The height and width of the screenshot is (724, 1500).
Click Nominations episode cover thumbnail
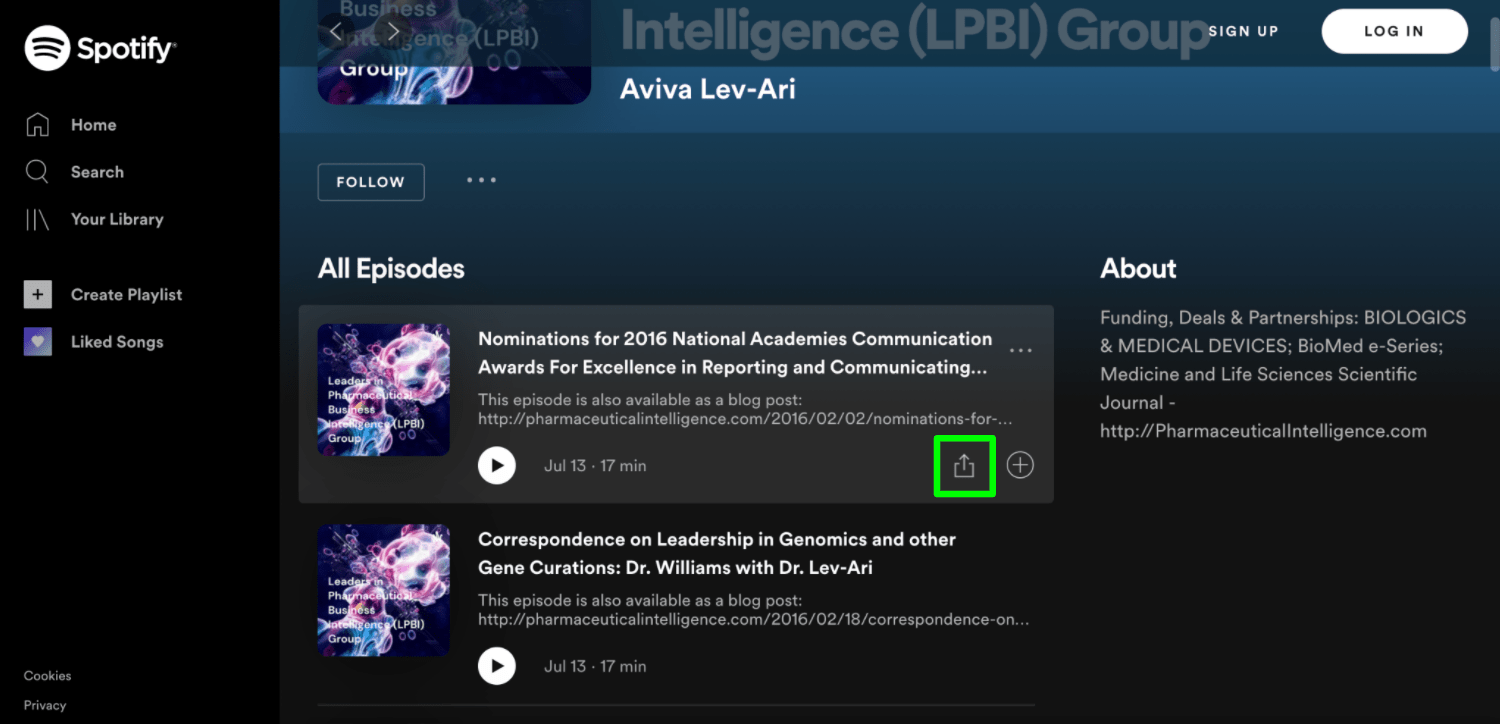[x=384, y=390]
